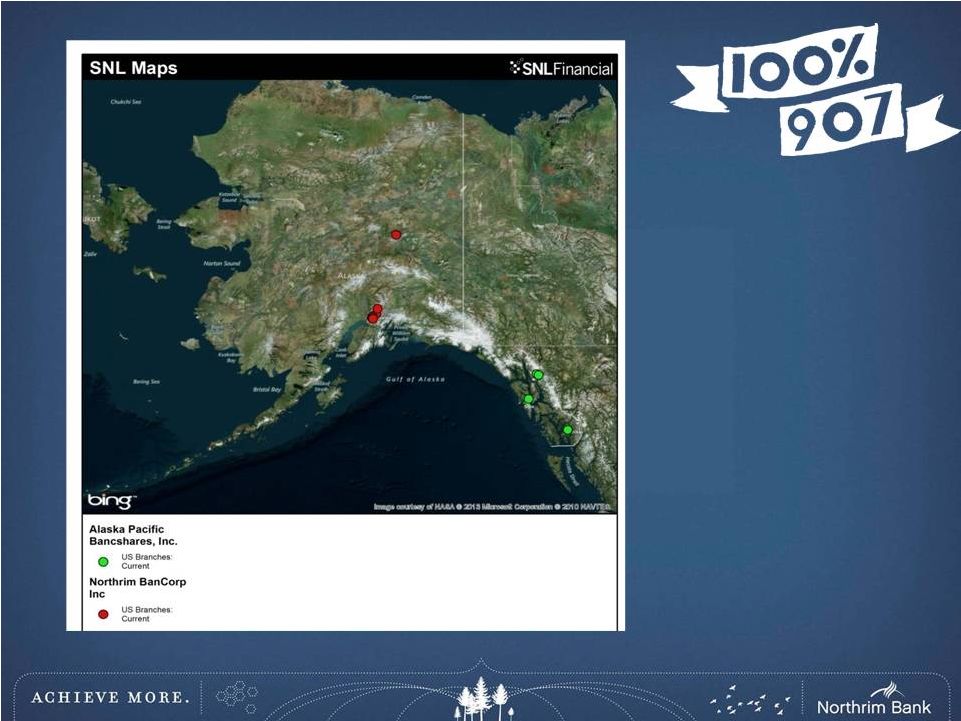Click the bing logo on the map
This screenshot has width=961, height=721.
click(x=111, y=501)
